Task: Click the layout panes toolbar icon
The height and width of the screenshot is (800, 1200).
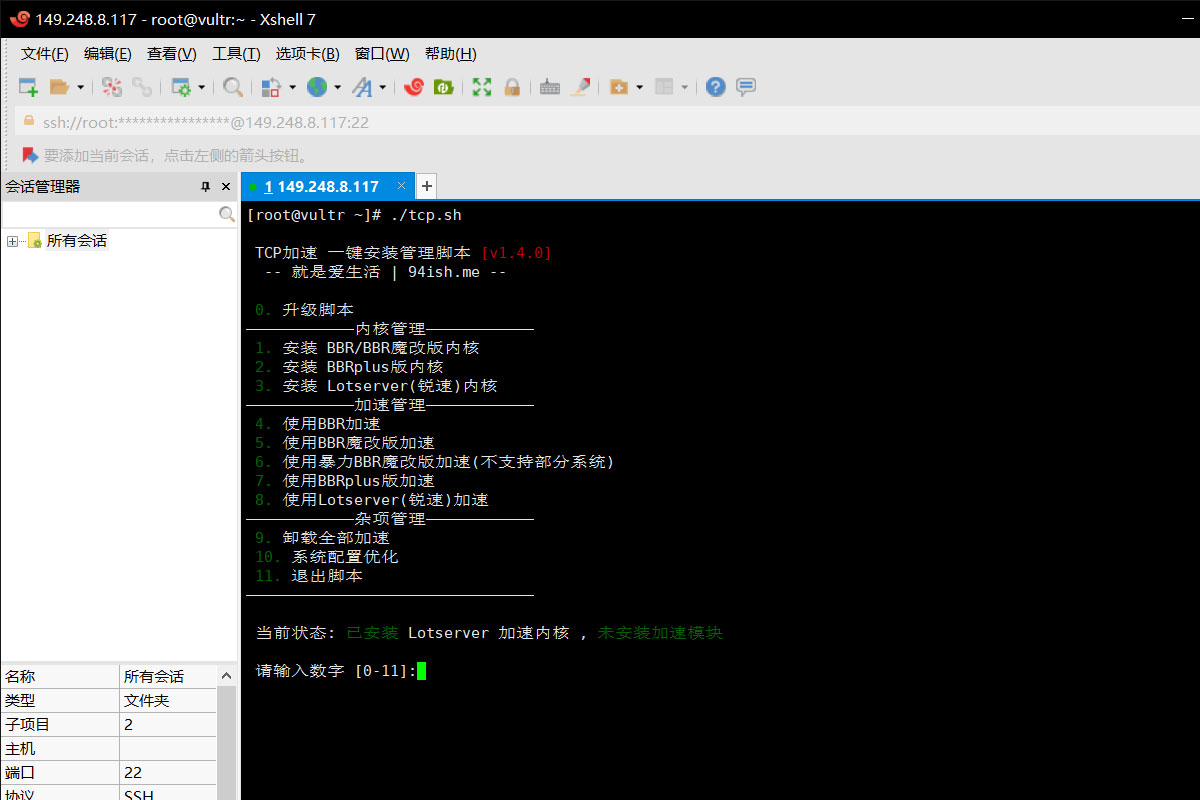Action: tap(665, 87)
